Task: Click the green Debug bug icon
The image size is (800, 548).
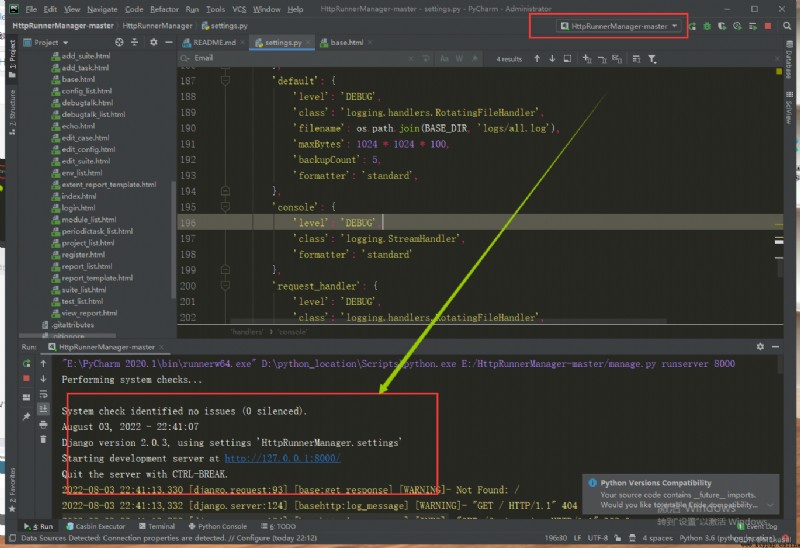Action: 707,26
